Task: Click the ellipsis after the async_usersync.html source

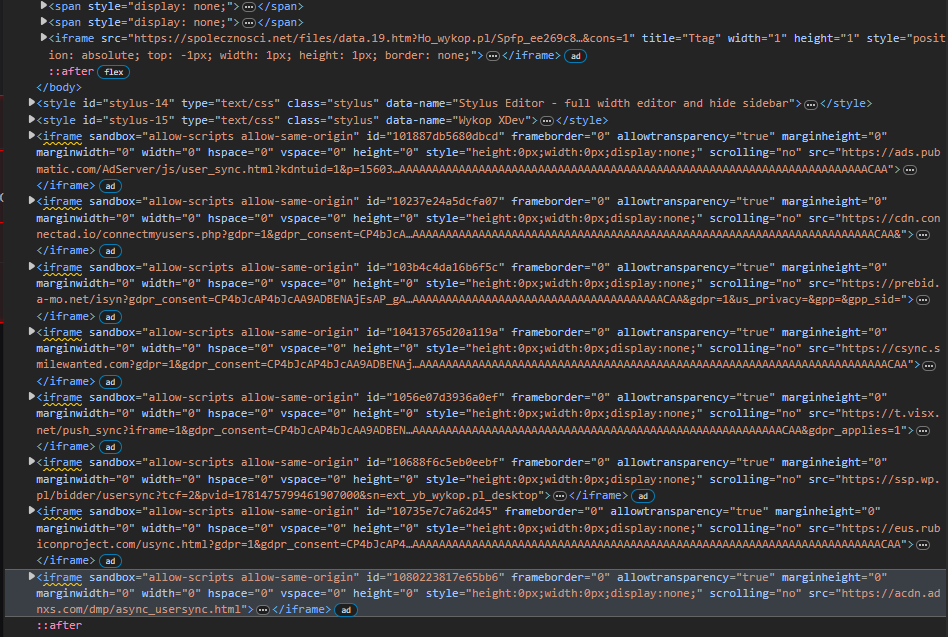Action: pos(262,610)
